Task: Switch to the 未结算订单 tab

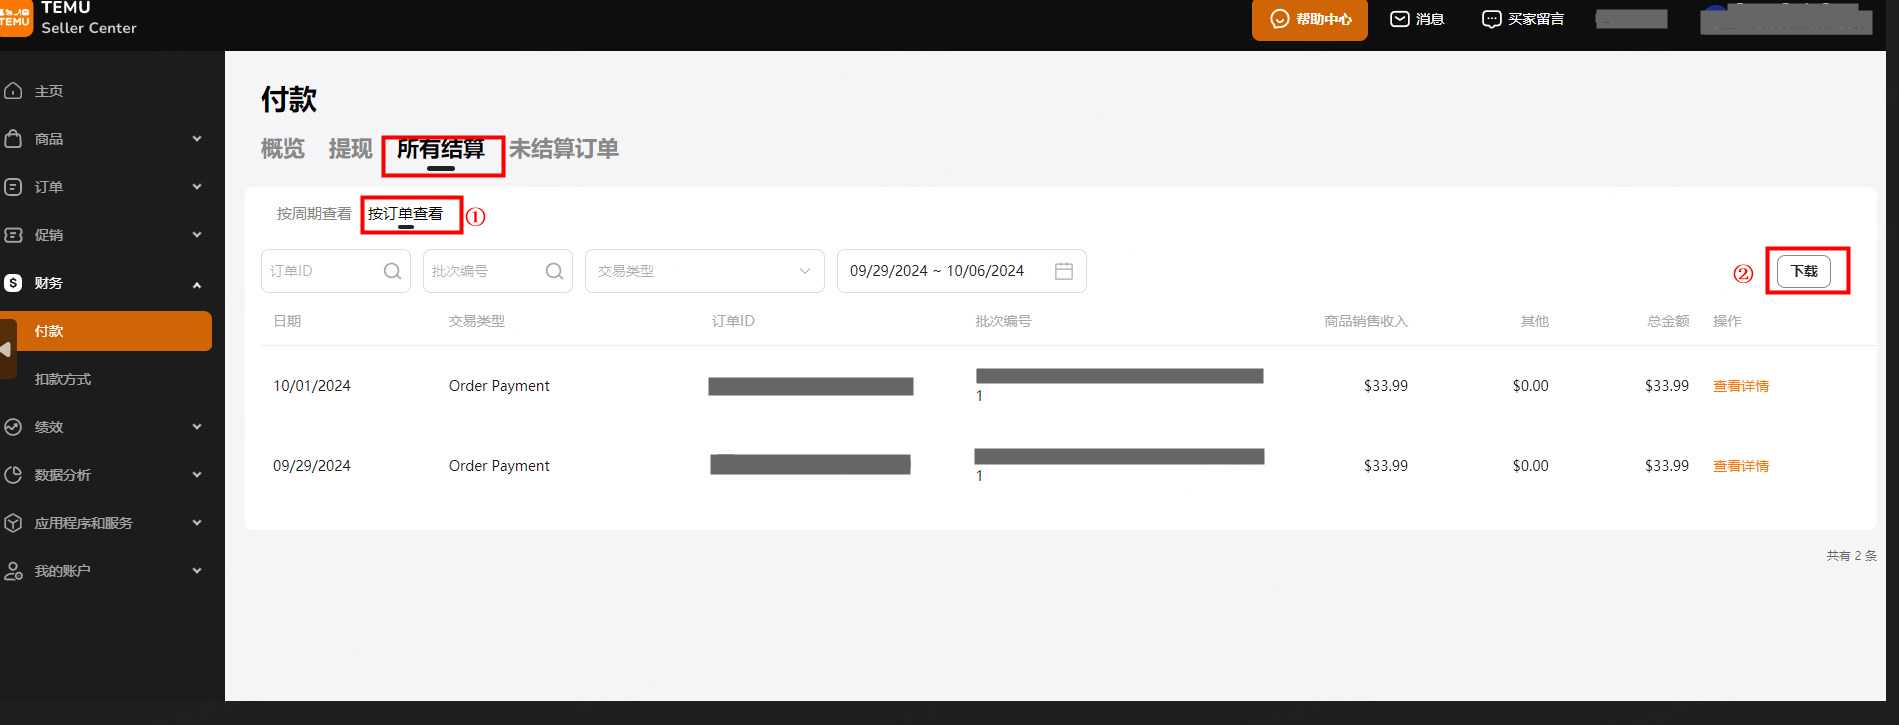Action: tap(564, 149)
